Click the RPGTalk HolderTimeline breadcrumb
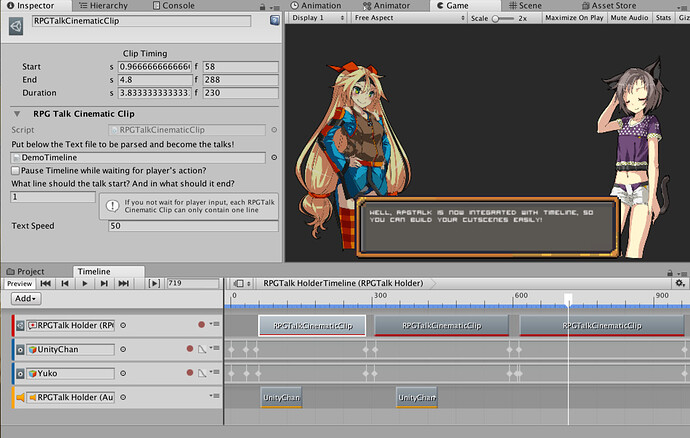The image size is (690, 438). click(x=343, y=283)
